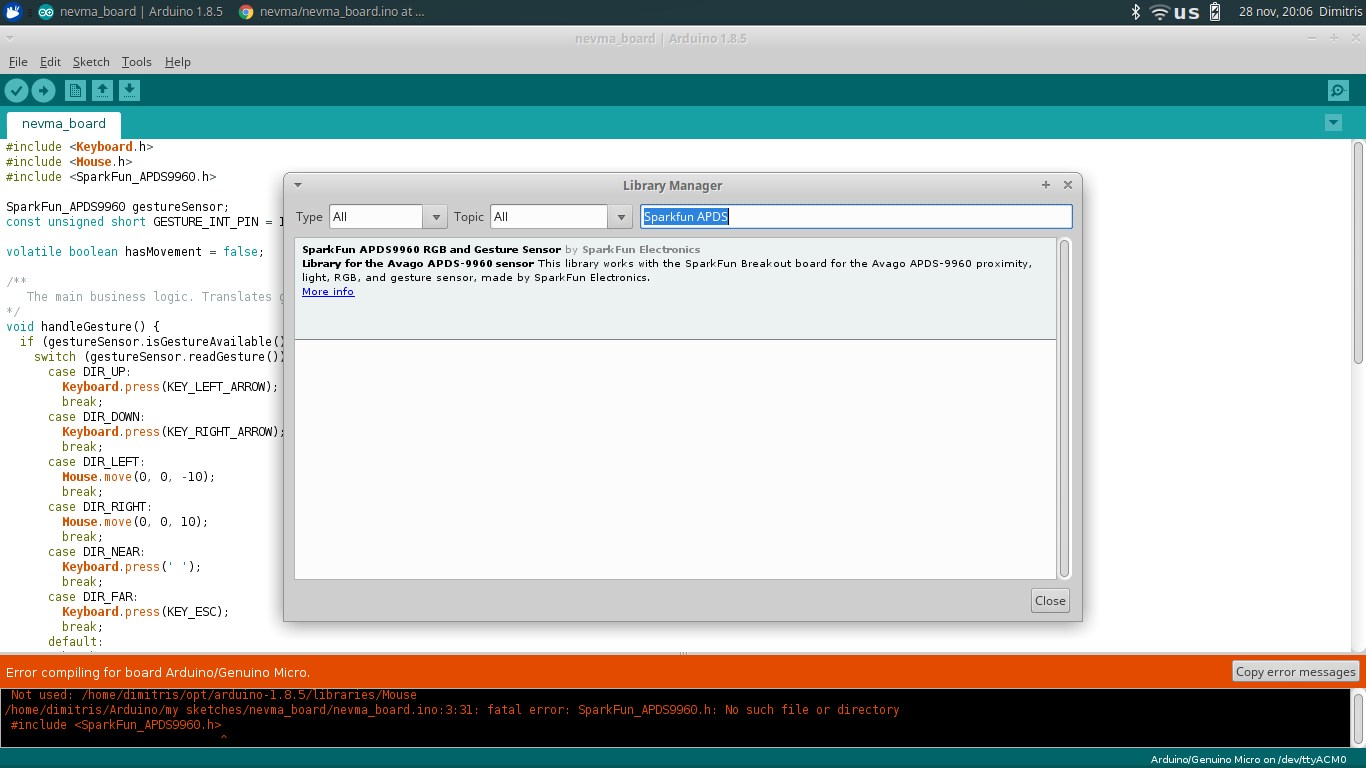The image size is (1366, 768).
Task: Open the File menu
Action: point(18,62)
